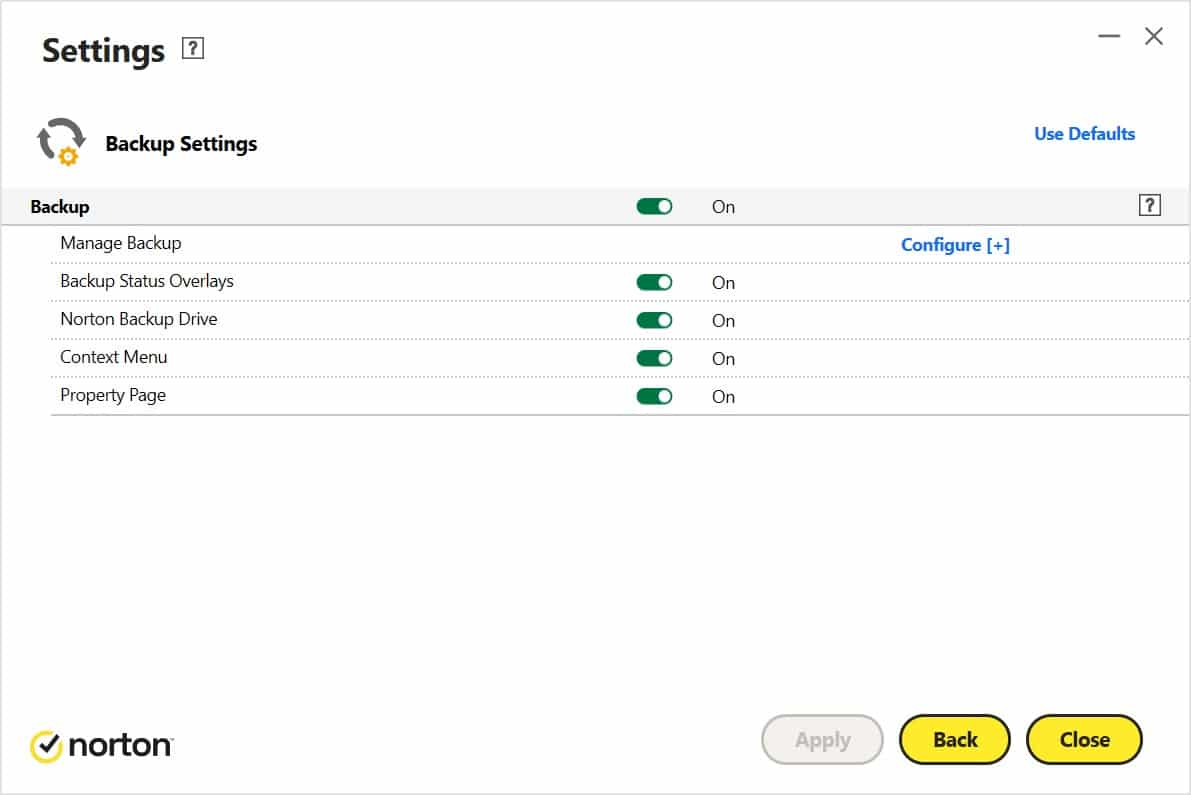Close the Settings window with X
Viewport: 1191px width, 795px height.
point(1154,36)
